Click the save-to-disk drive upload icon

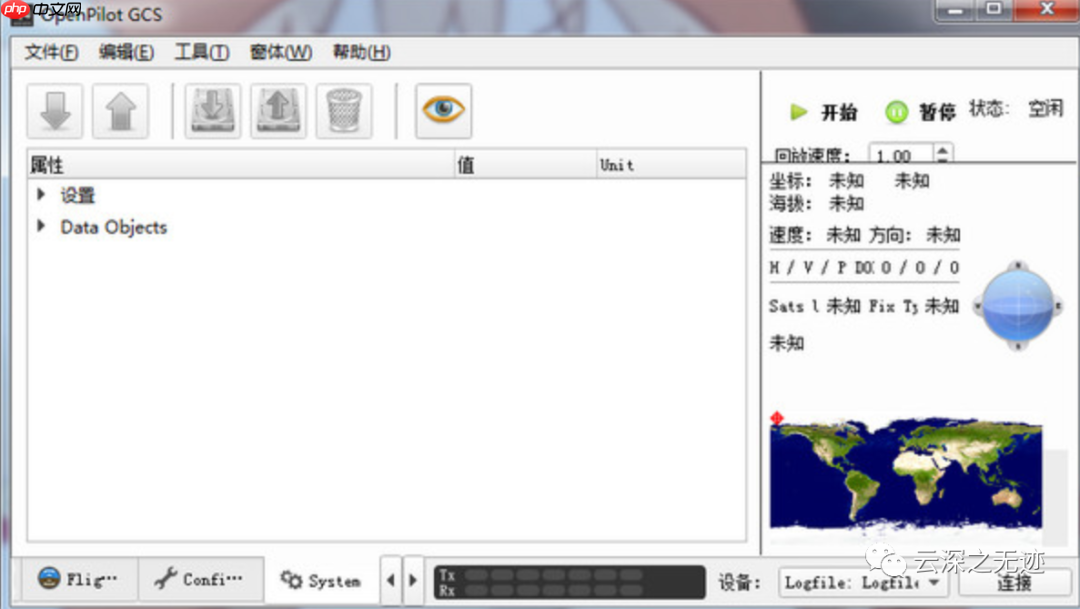coord(278,111)
